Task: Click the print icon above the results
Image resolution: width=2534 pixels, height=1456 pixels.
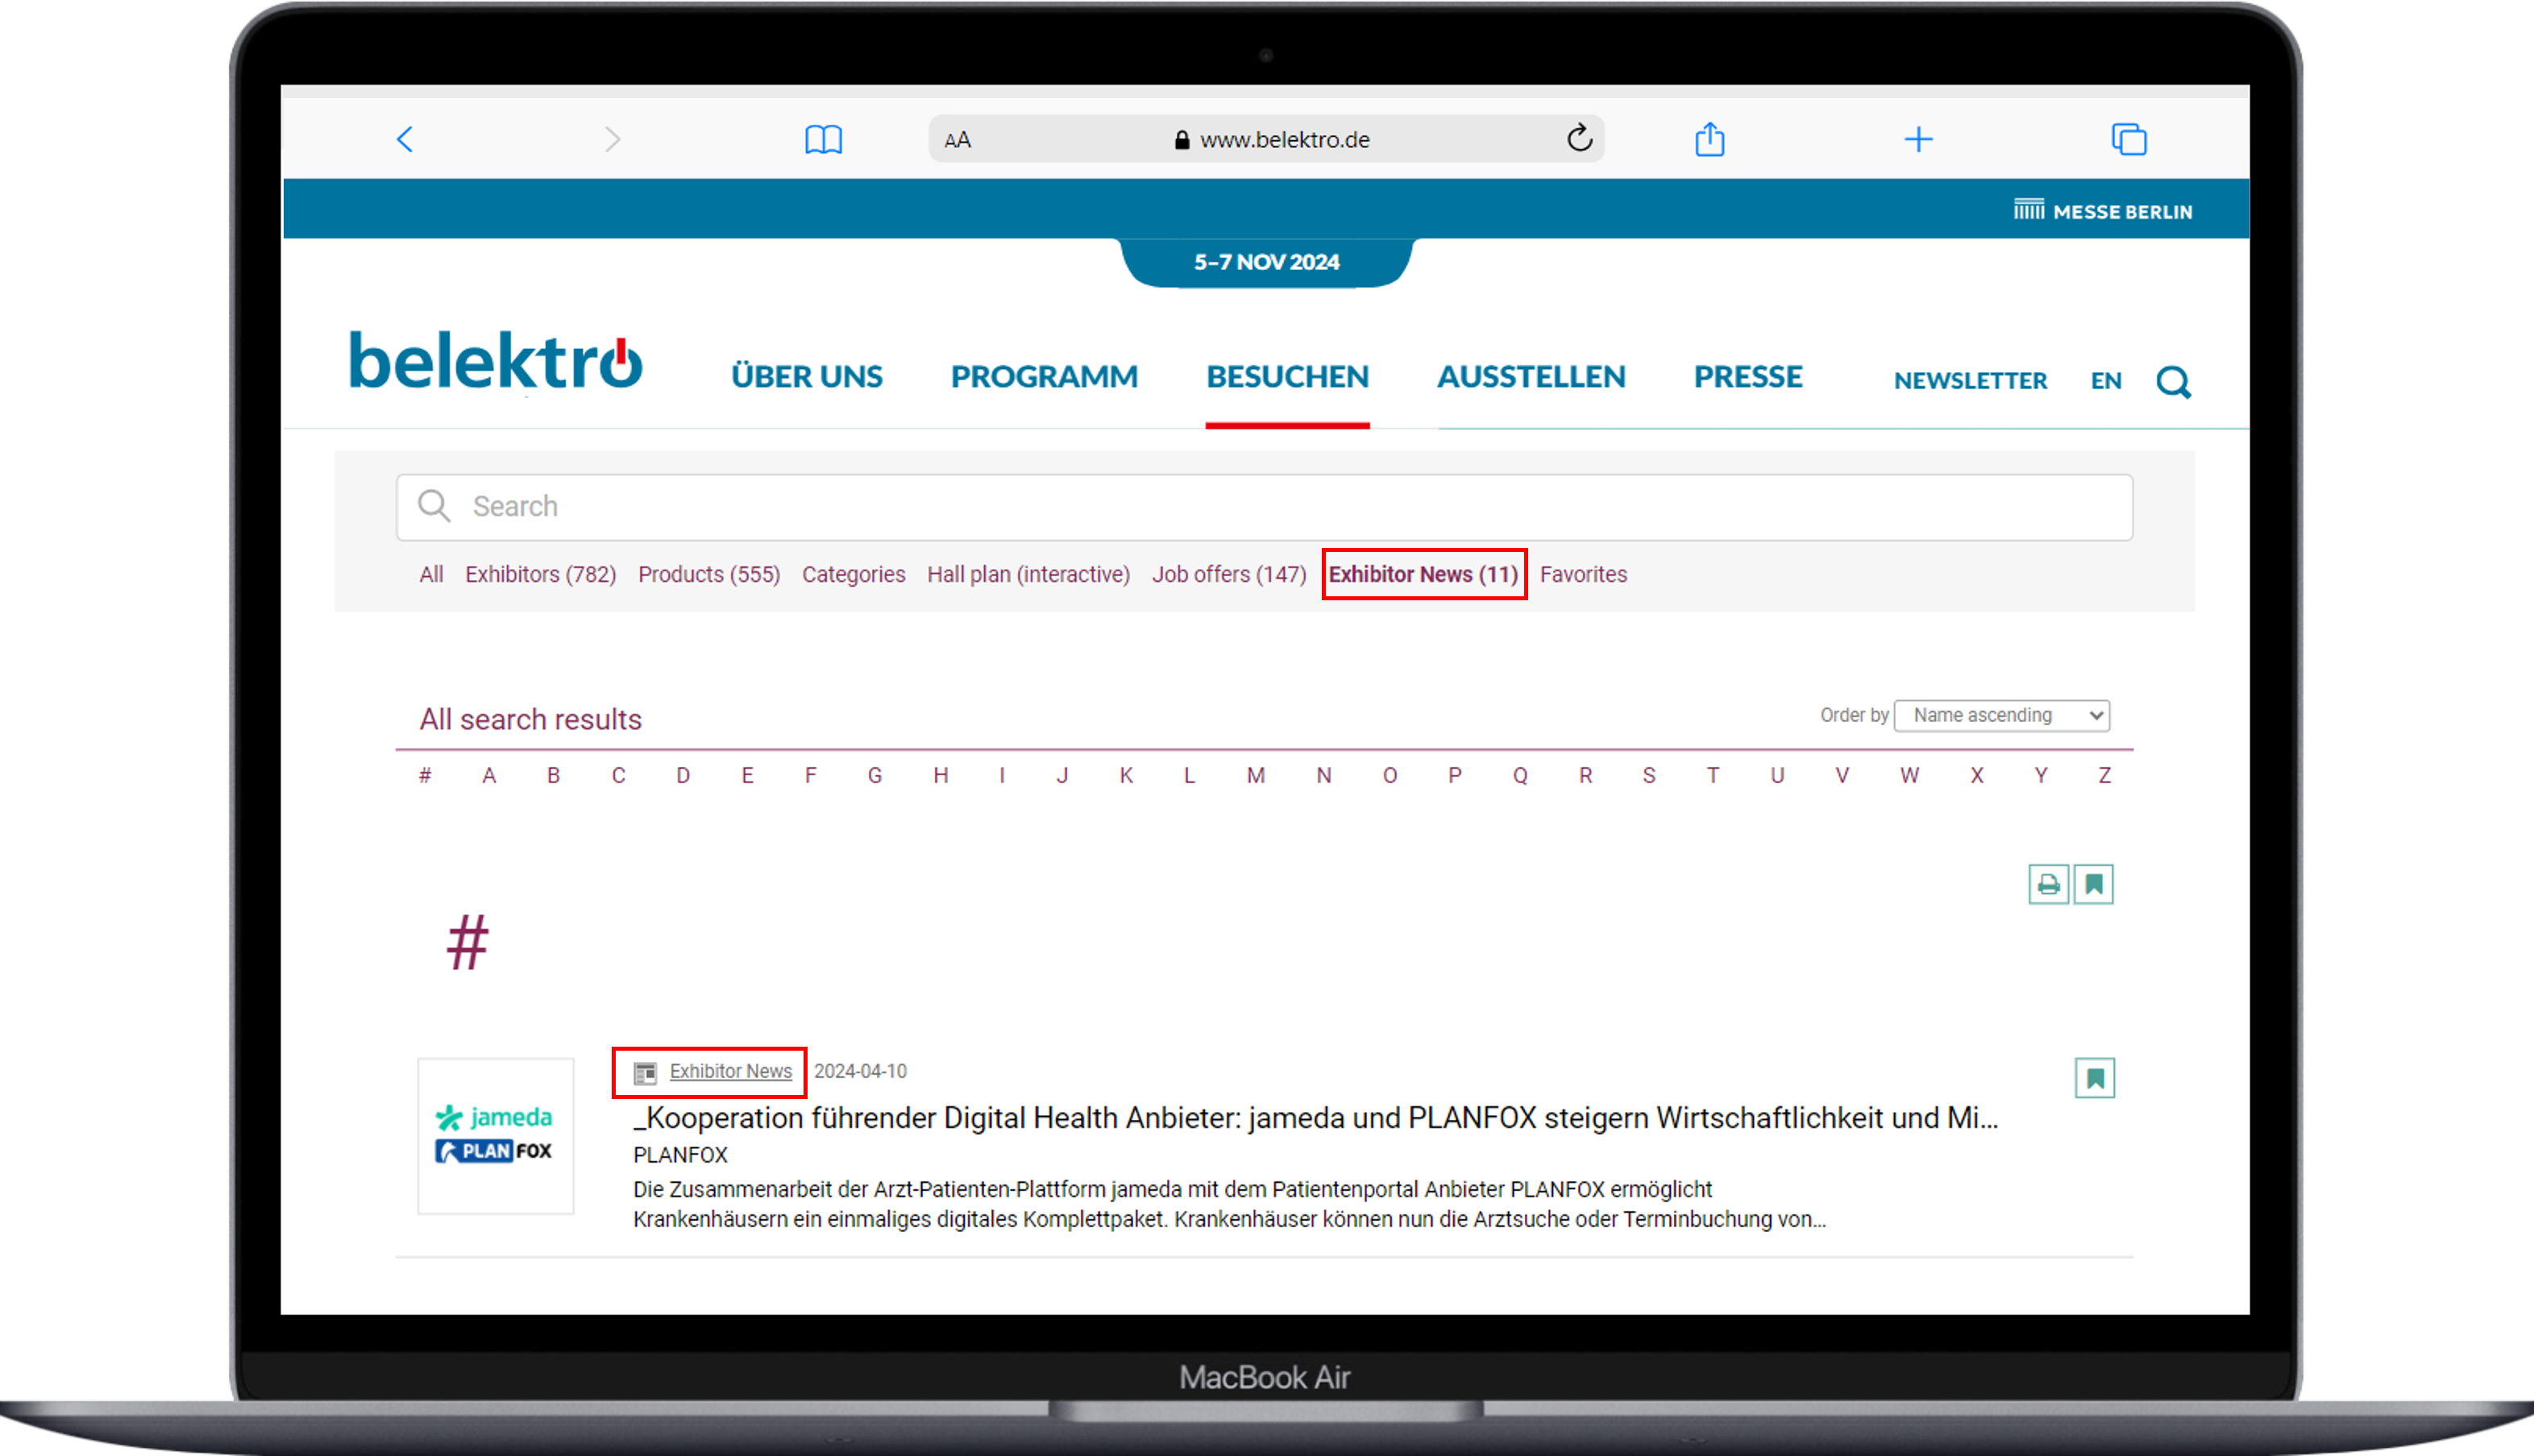Action: 2048,884
